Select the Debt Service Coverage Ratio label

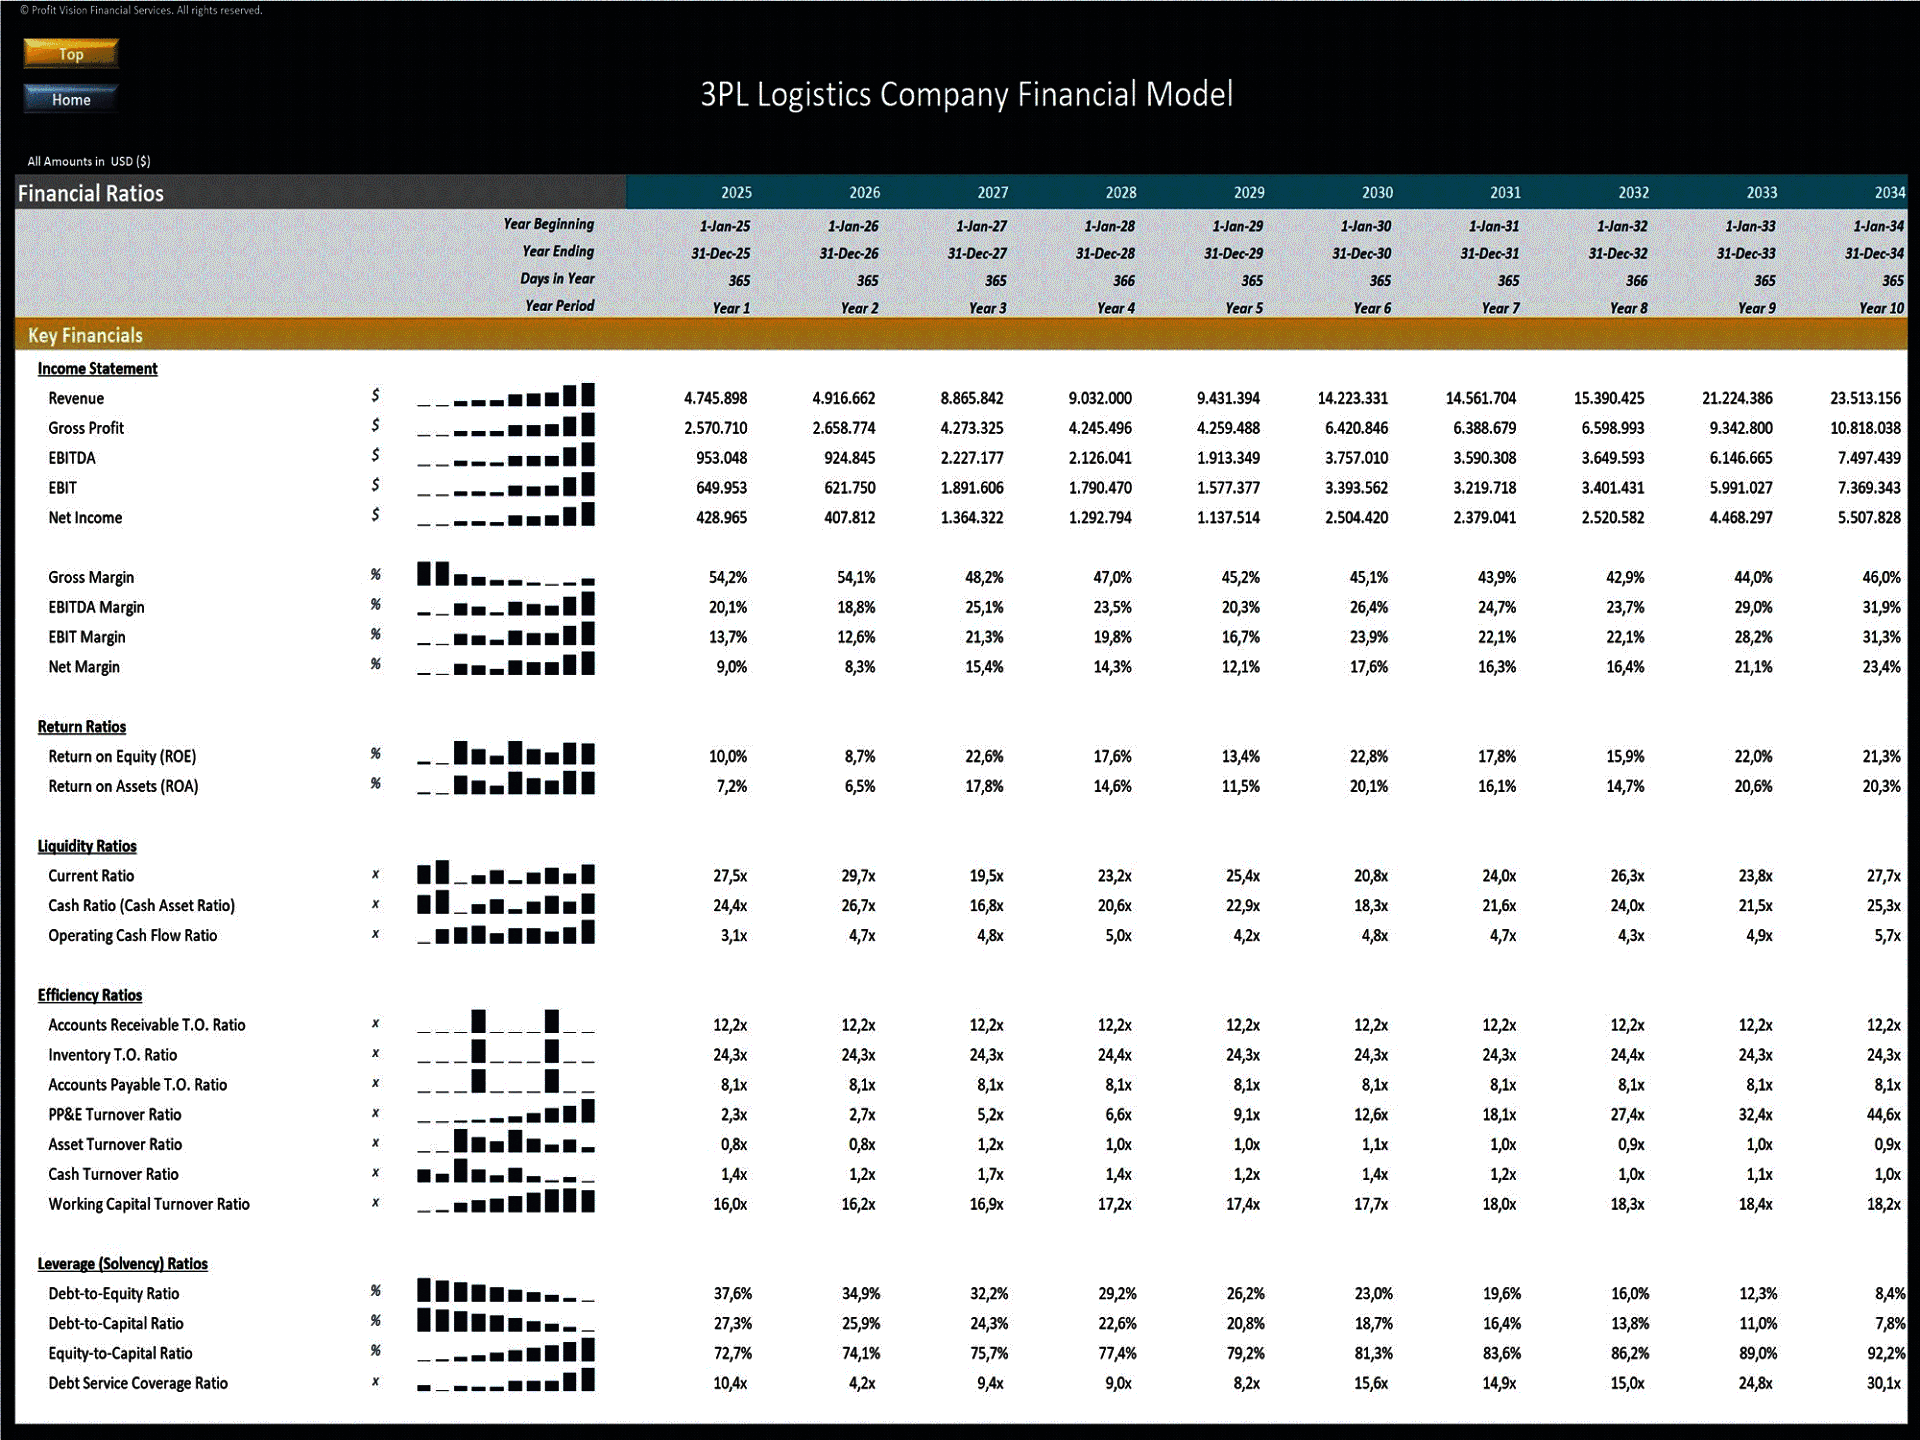point(138,1383)
